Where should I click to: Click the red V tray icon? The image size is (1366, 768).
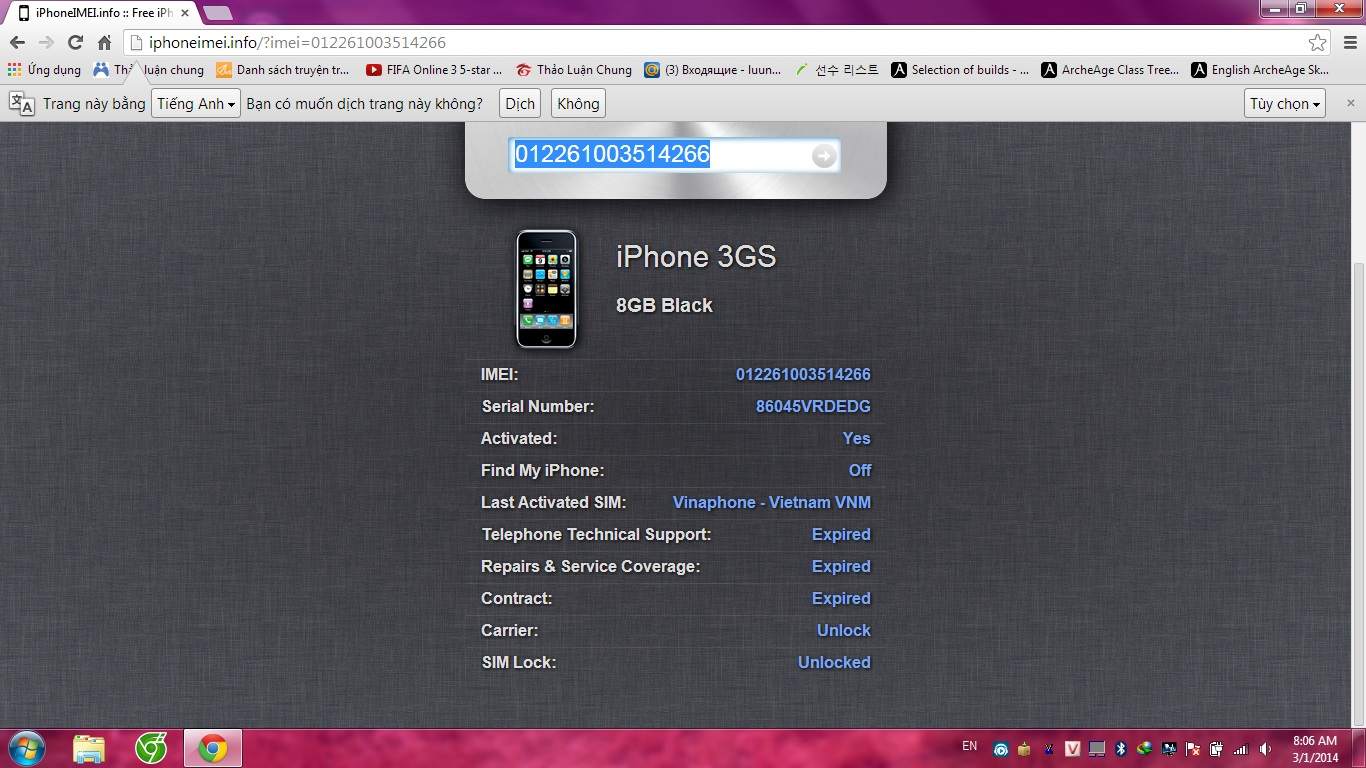pos(1073,749)
